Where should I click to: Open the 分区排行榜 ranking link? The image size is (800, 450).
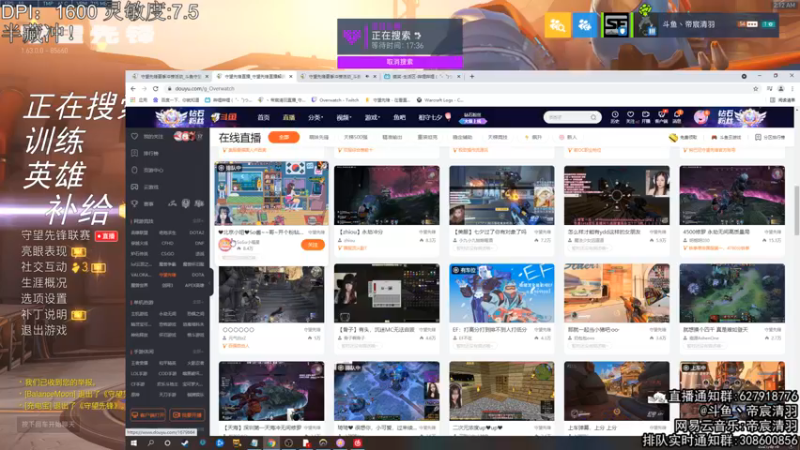pyautogui.click(x=770, y=137)
